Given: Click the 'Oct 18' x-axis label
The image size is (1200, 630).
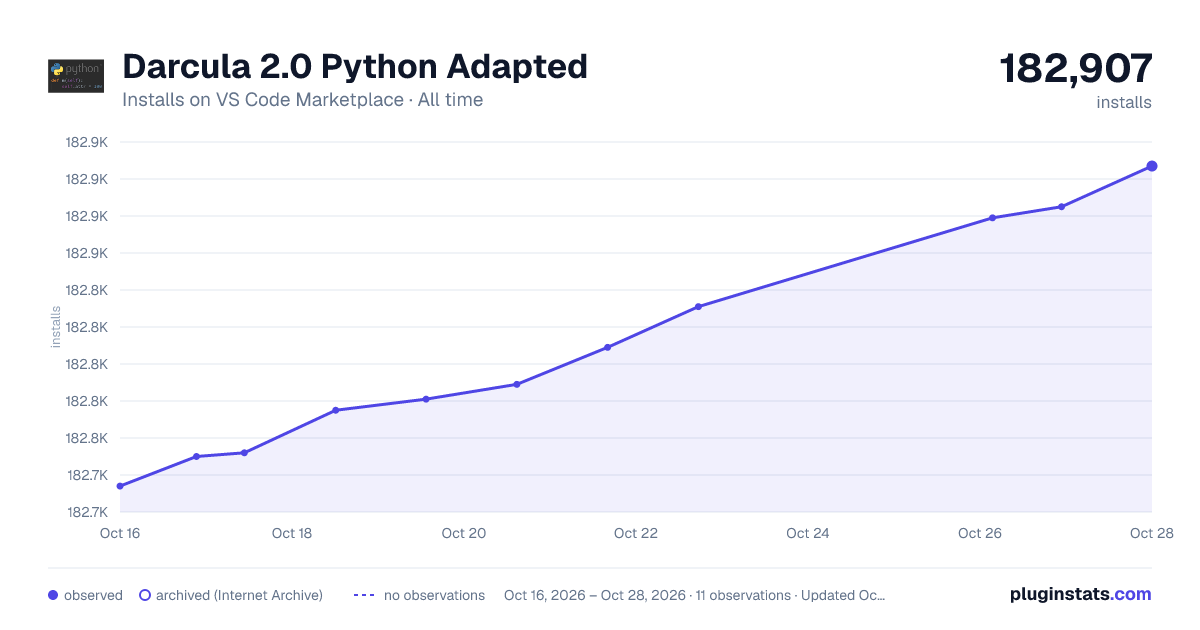Looking at the screenshot, I should tap(292, 533).
